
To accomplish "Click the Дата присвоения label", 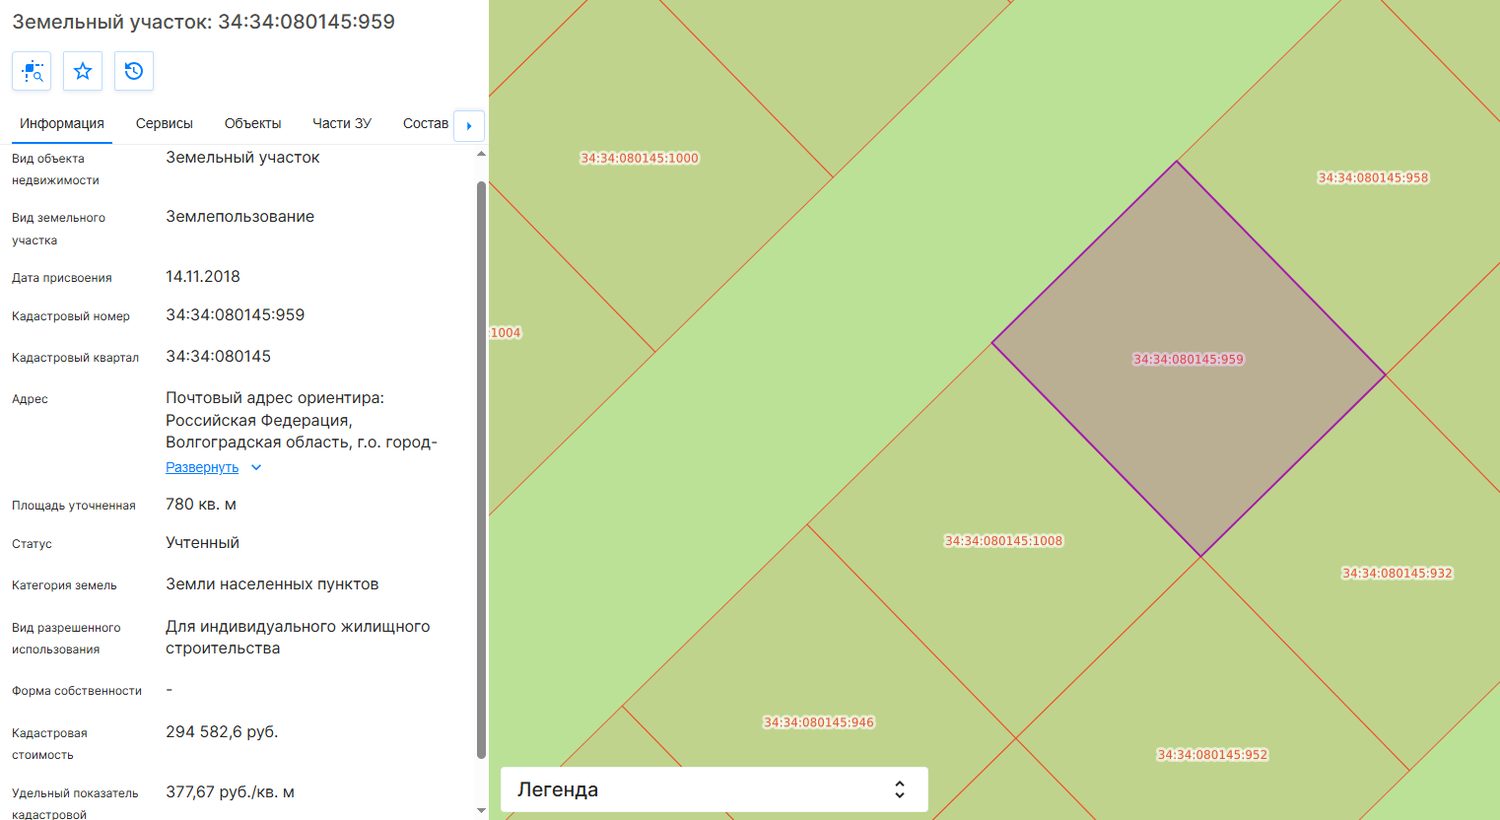I will pos(62,278).
